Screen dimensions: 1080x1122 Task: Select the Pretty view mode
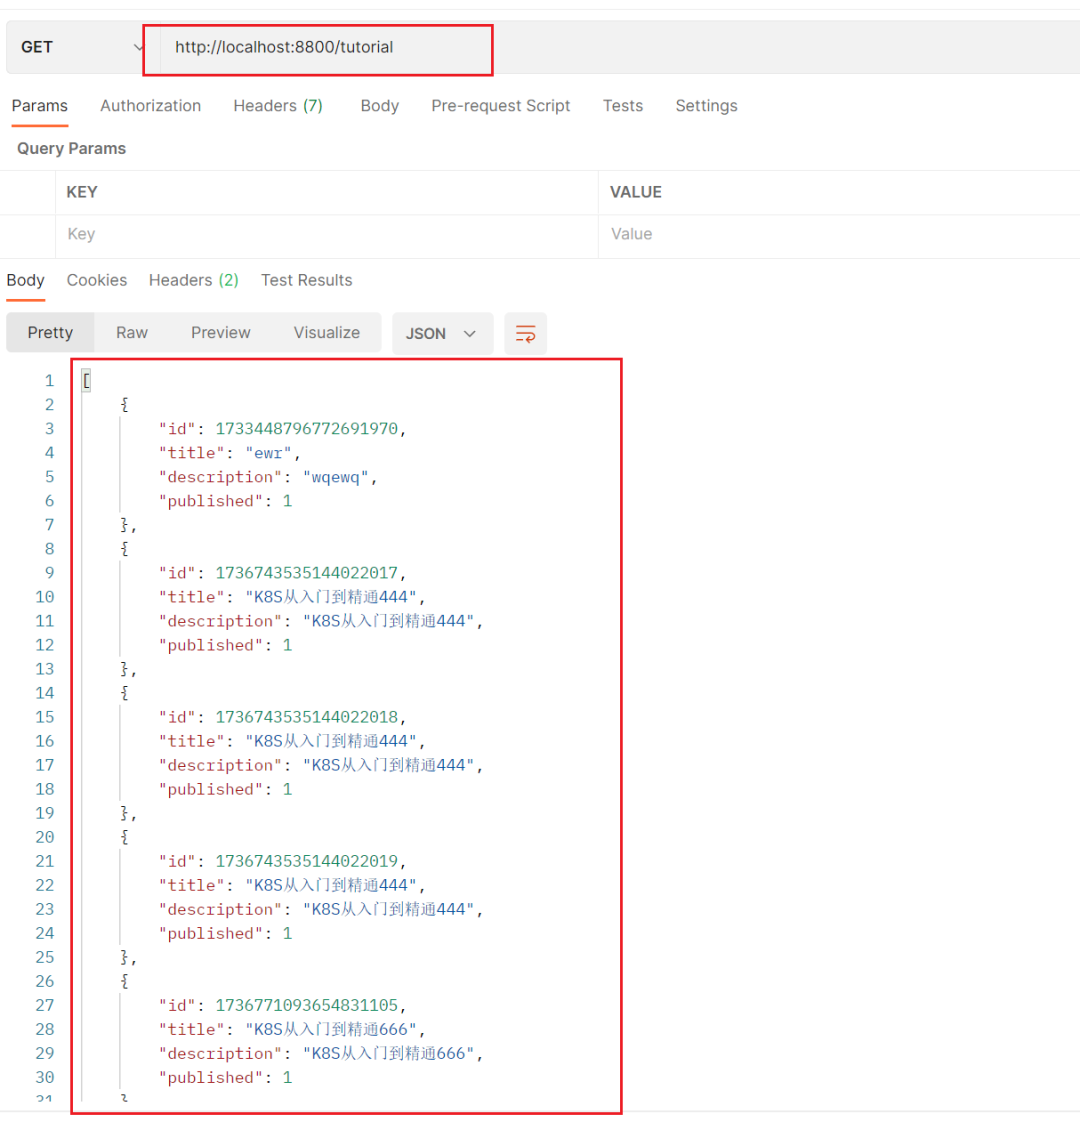(50, 333)
